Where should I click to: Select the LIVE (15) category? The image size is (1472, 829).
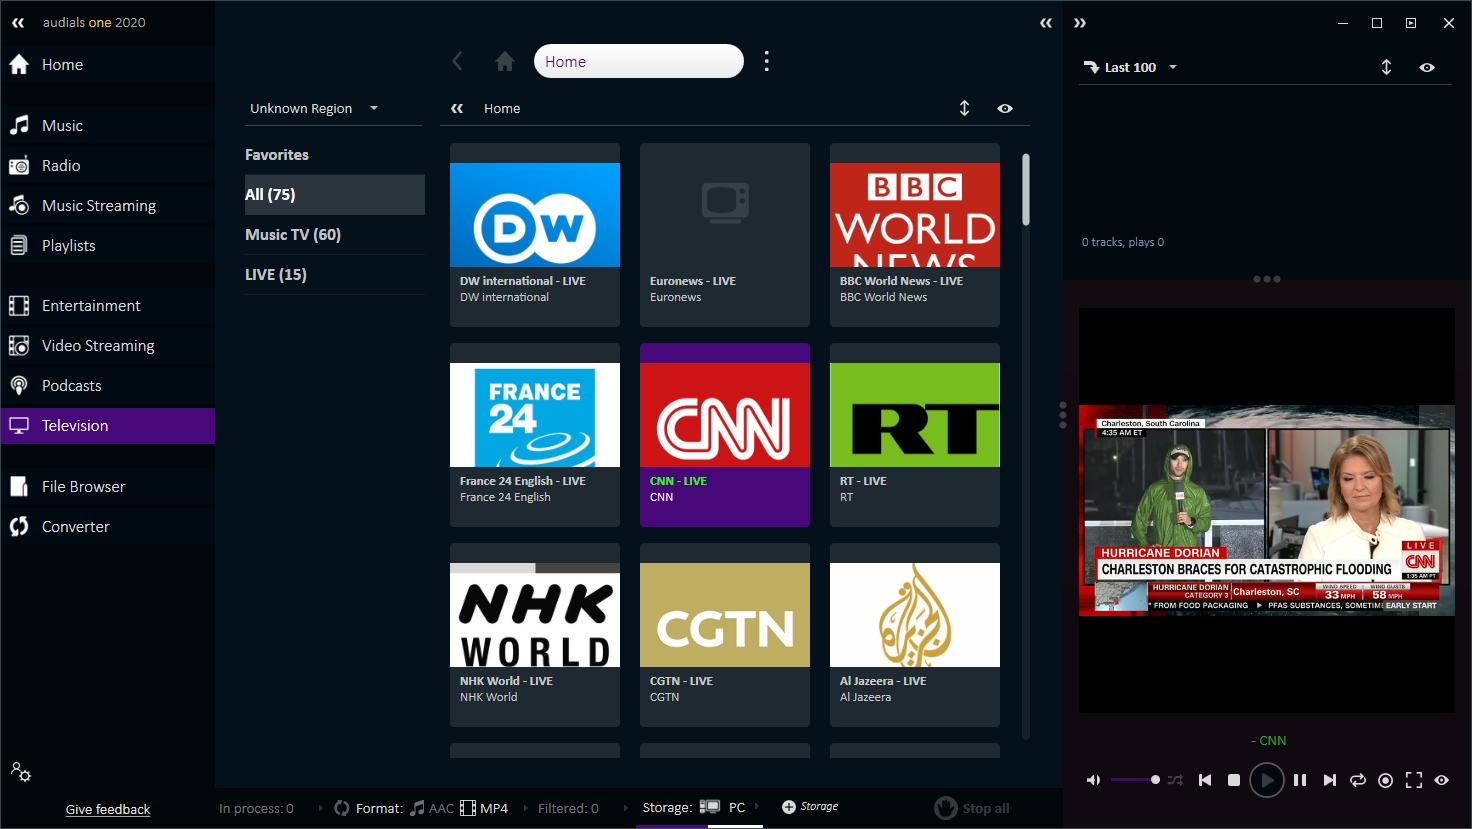coord(334,274)
